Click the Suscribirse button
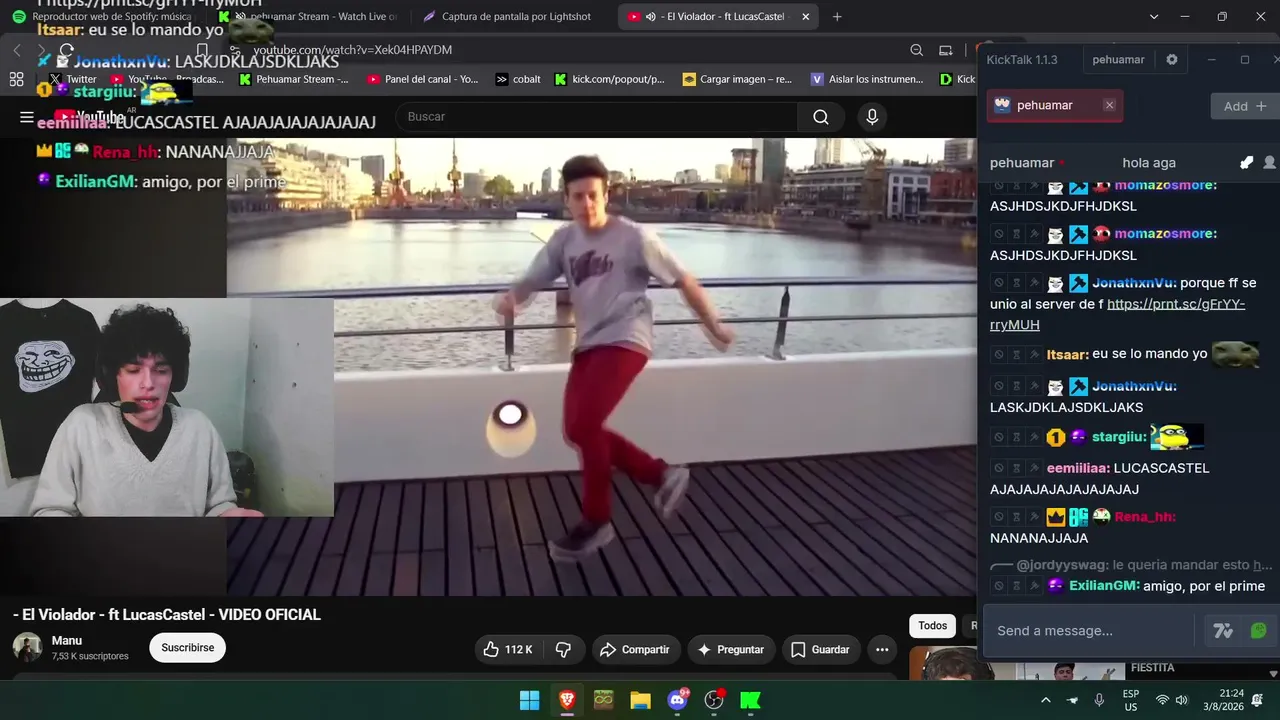Viewport: 1280px width, 720px height. click(188, 648)
